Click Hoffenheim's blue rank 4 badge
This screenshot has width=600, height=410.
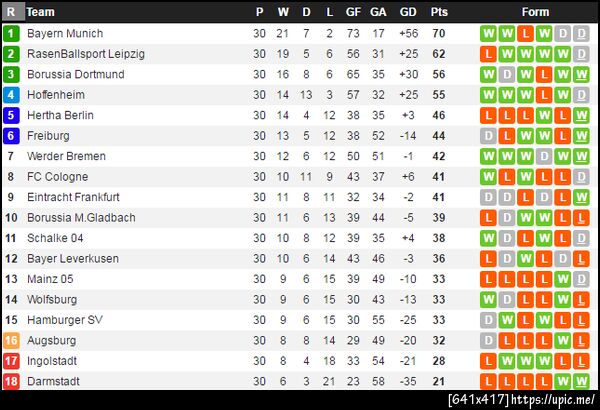(x=11, y=95)
